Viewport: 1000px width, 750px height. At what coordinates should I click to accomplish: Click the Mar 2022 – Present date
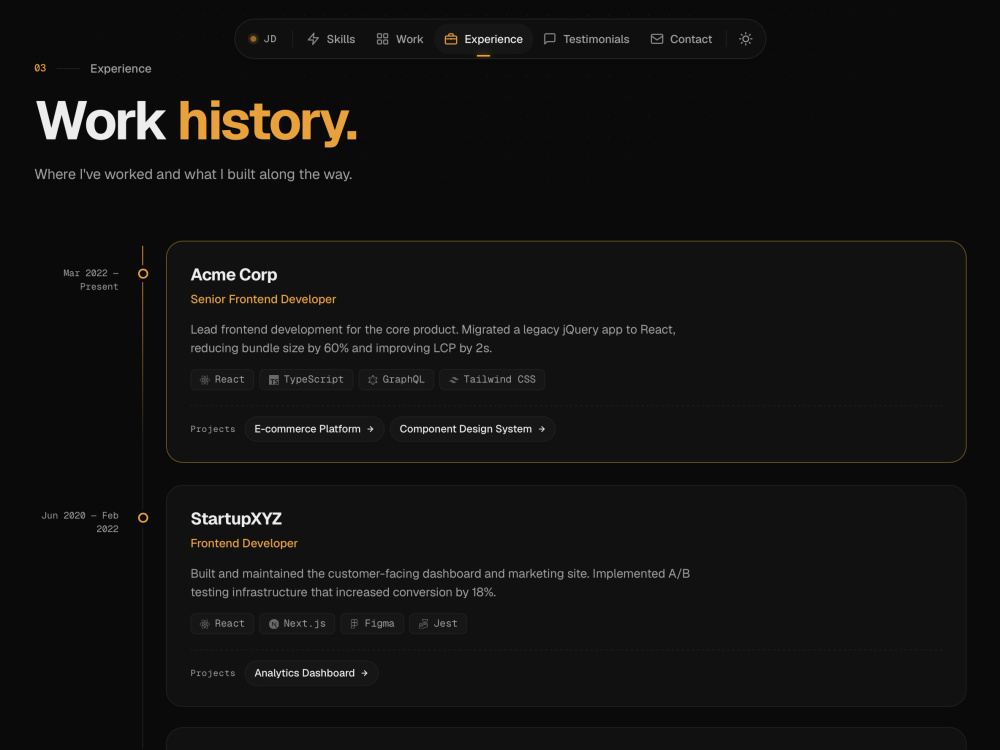click(91, 280)
